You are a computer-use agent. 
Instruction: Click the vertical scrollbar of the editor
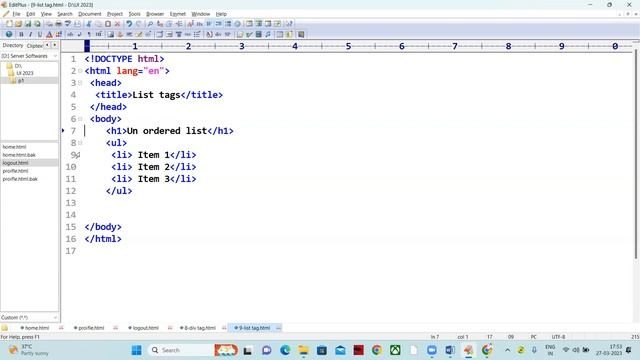tap(636, 155)
